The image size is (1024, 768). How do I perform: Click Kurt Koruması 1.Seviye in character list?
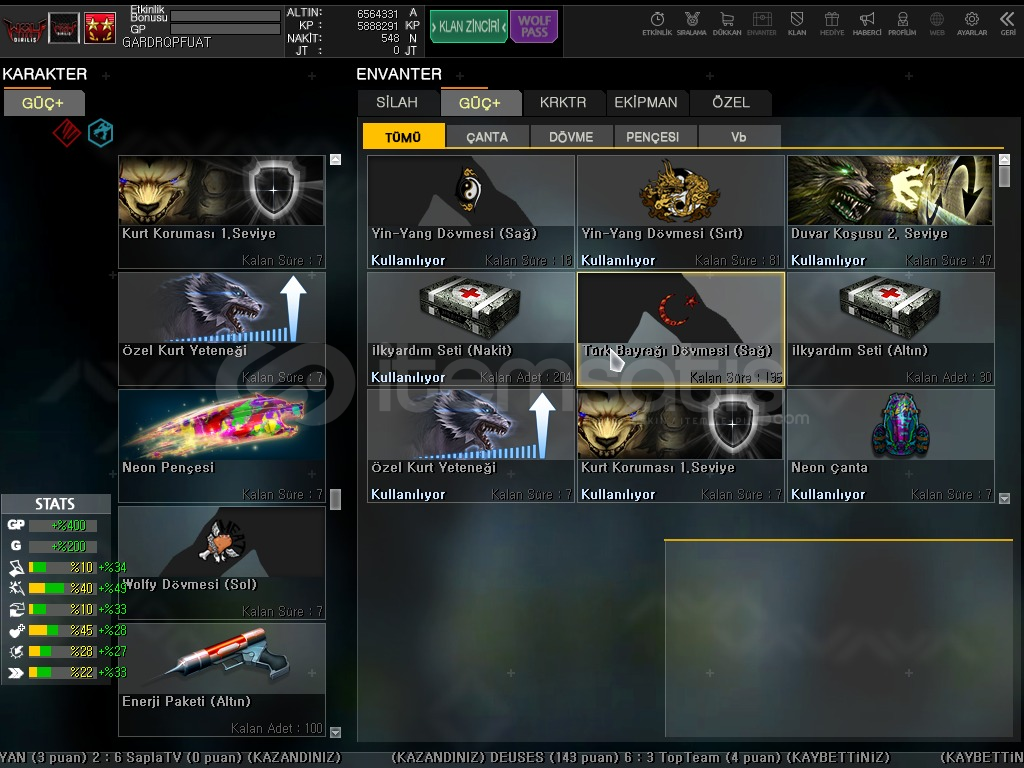pos(222,212)
